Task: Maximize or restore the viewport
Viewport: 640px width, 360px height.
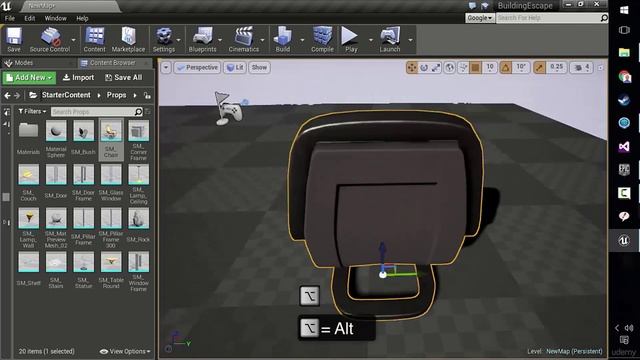Action: click(x=600, y=68)
